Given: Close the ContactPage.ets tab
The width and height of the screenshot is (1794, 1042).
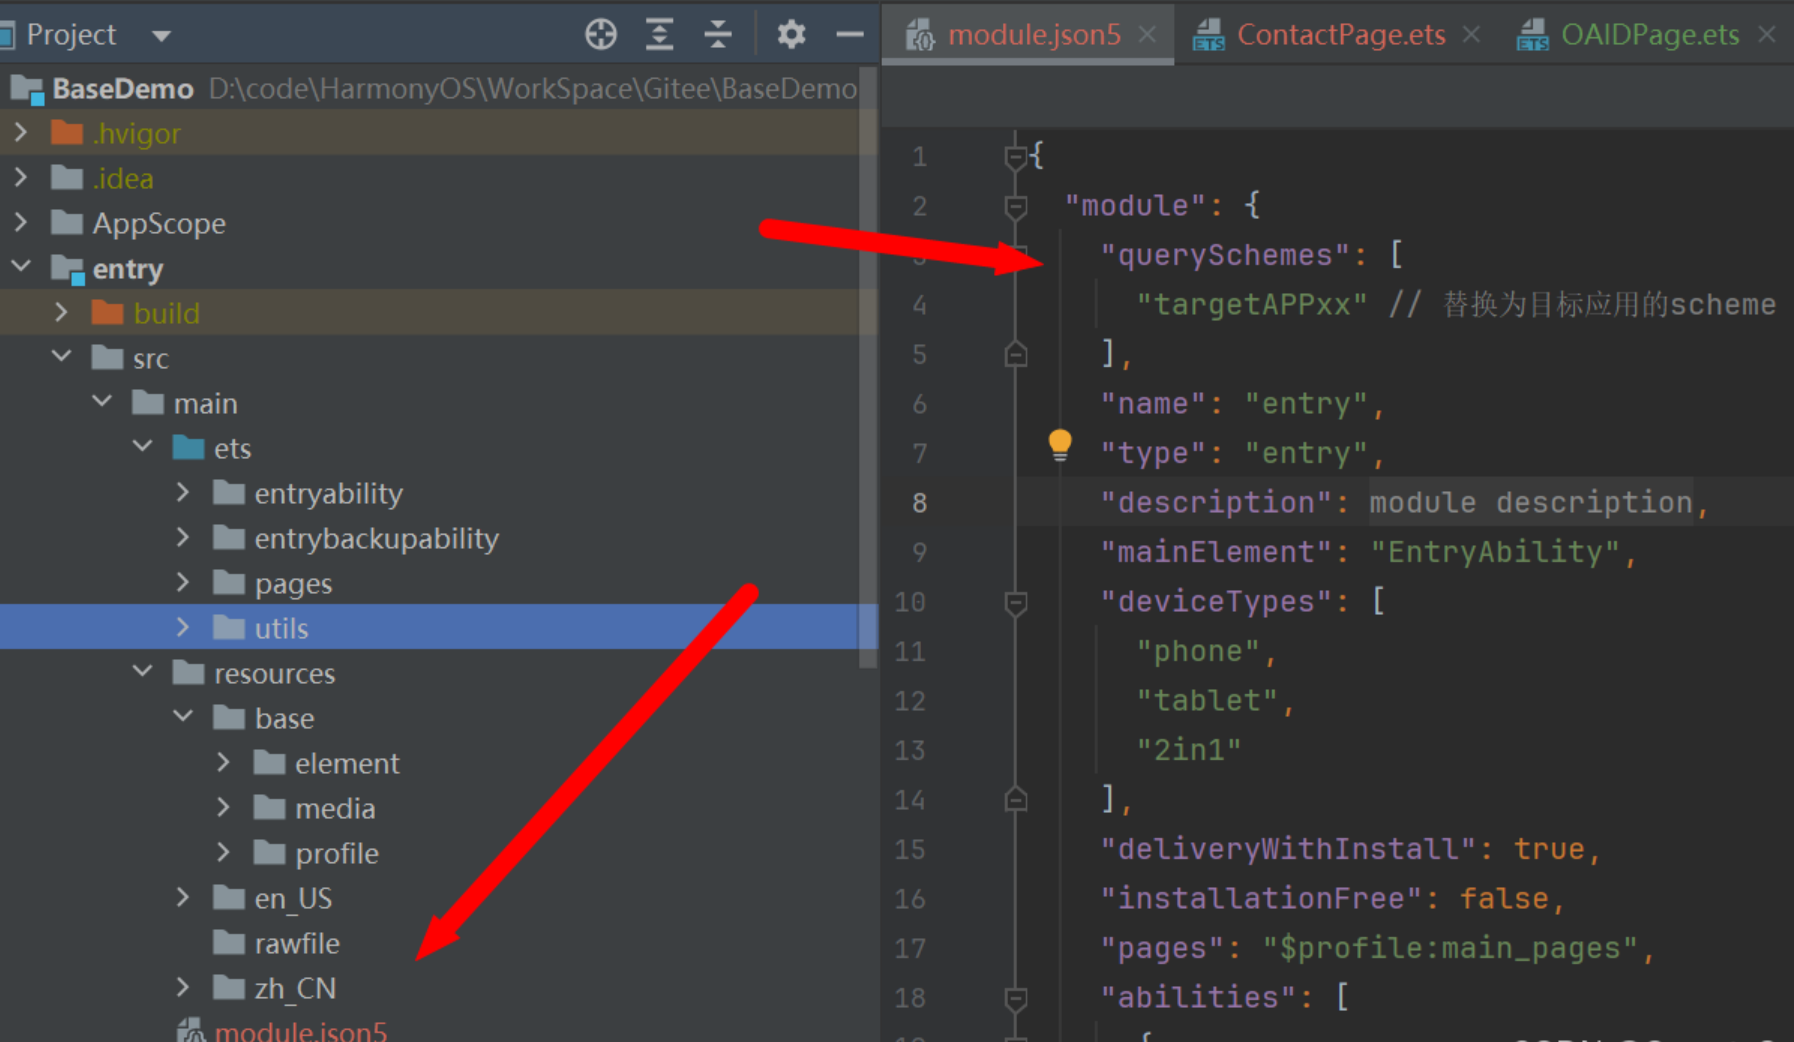Looking at the screenshot, I should click(x=1471, y=35).
